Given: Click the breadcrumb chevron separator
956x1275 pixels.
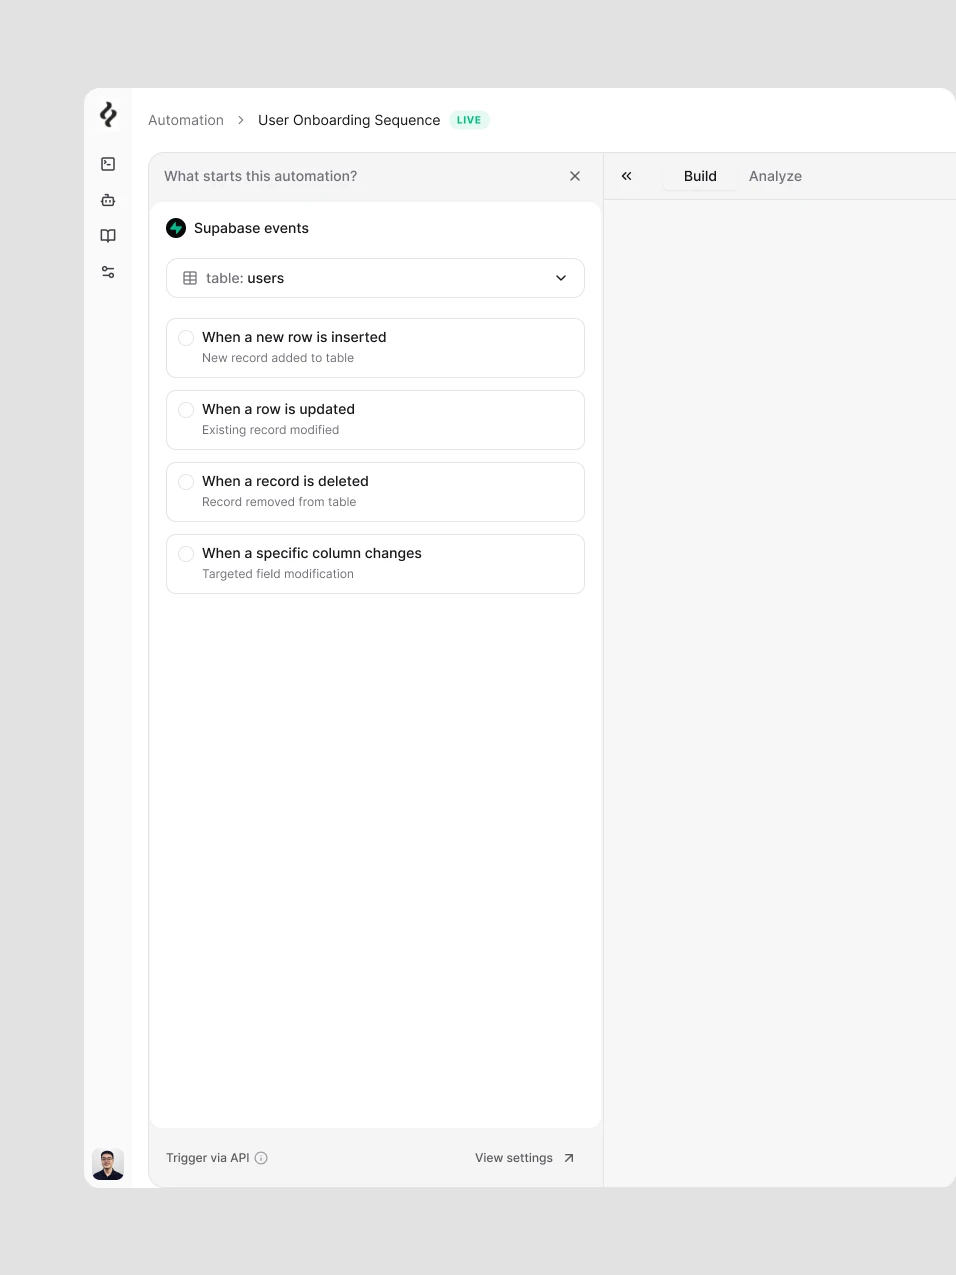Looking at the screenshot, I should point(241,120).
